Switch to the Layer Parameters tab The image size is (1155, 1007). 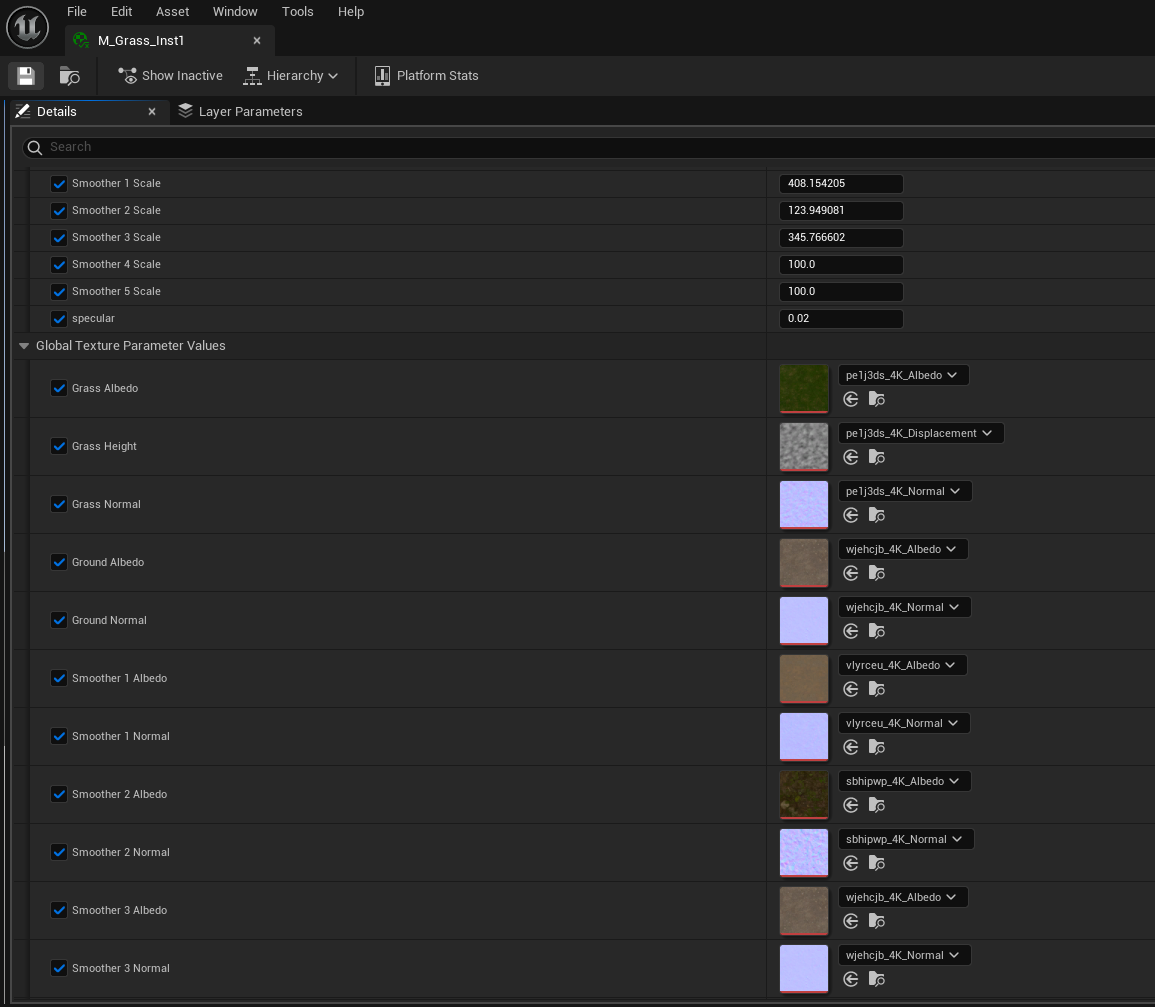tap(240, 111)
